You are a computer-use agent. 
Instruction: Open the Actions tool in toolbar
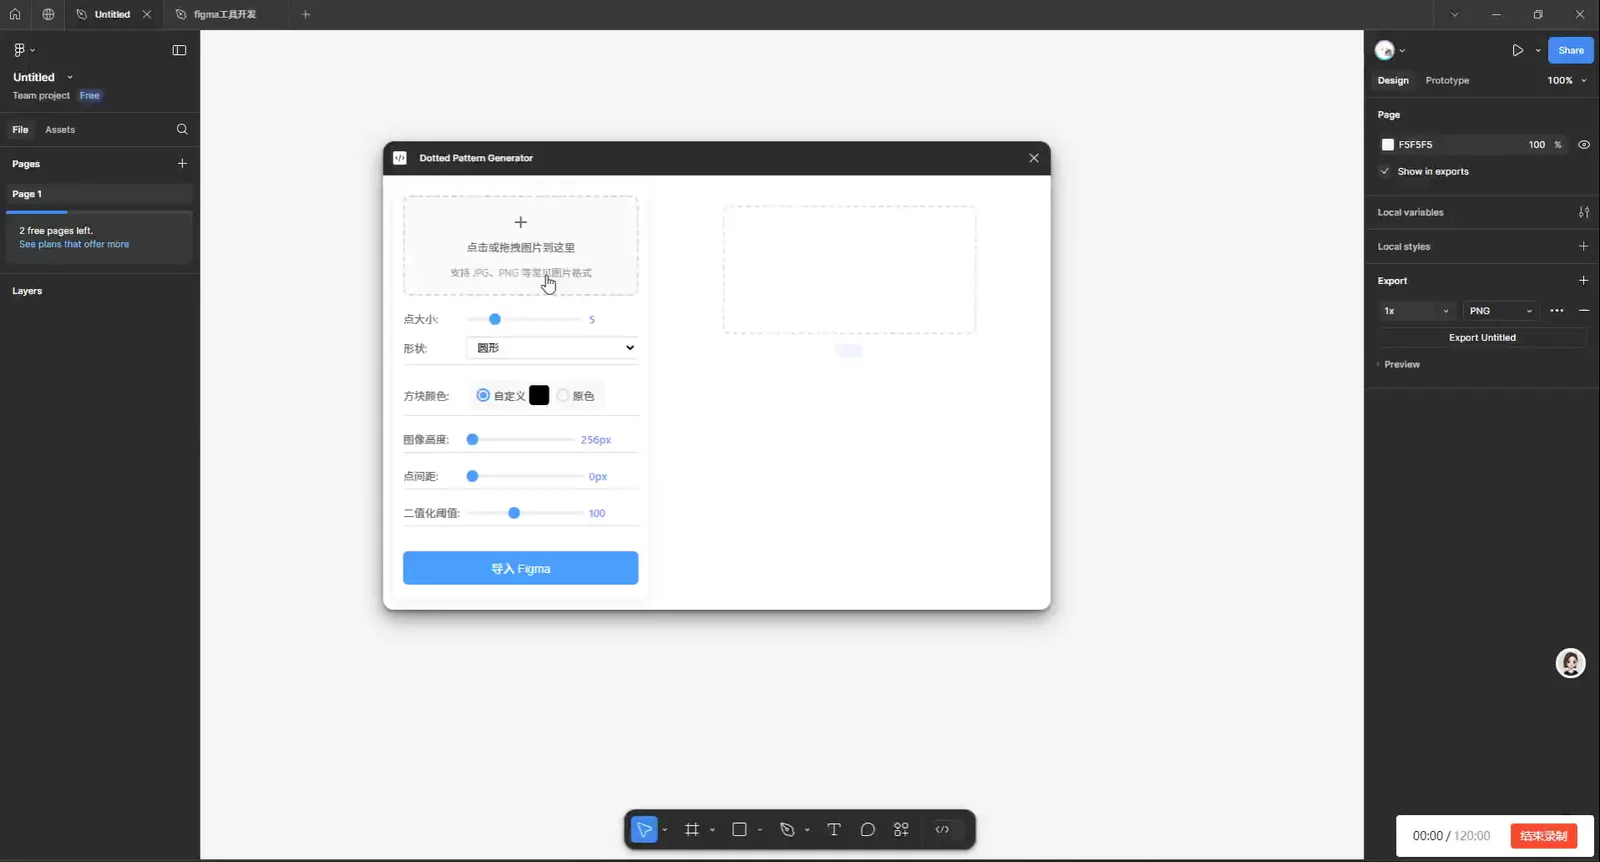[x=901, y=829]
